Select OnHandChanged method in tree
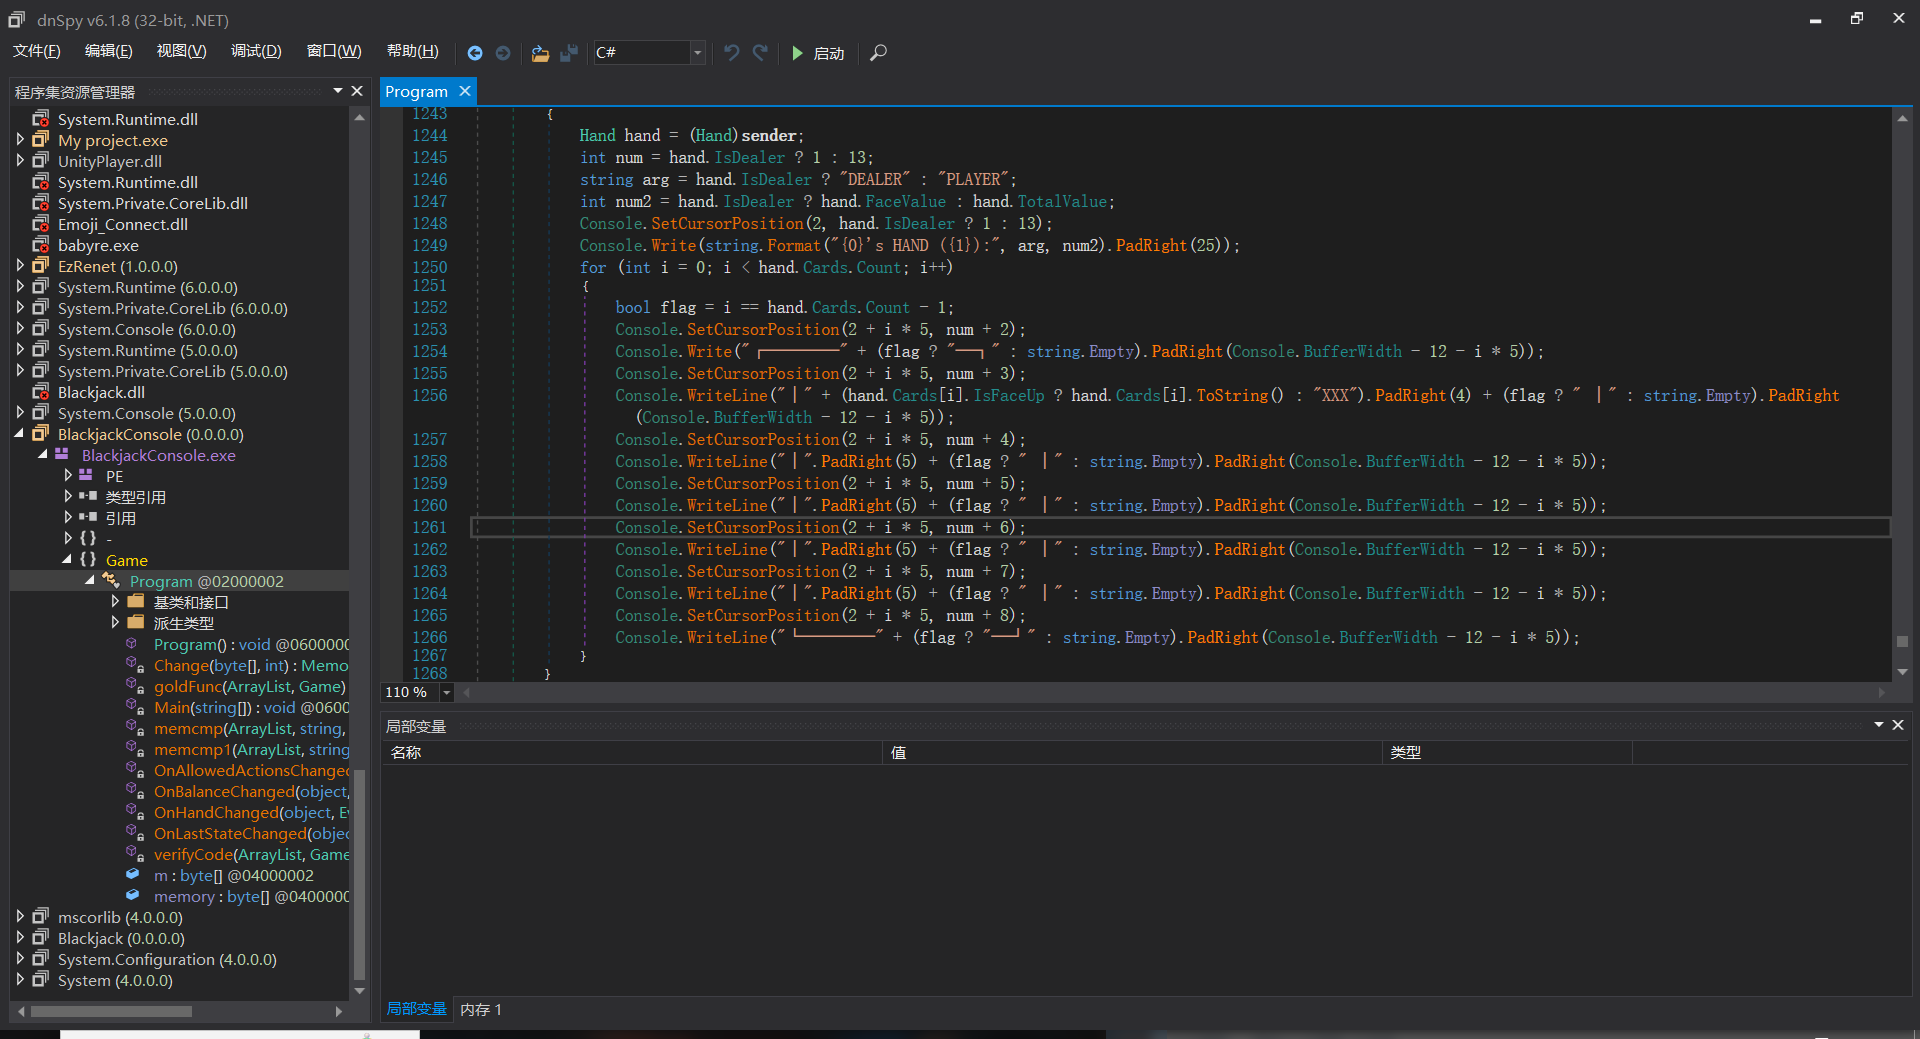Viewport: 1920px width, 1039px height. click(x=251, y=812)
